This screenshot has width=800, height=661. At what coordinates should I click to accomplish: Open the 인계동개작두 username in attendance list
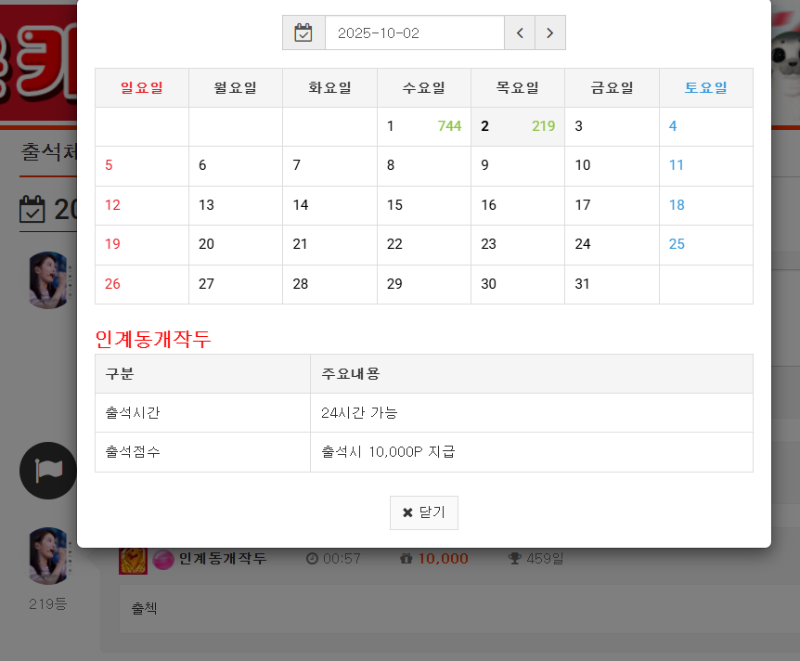(x=222, y=559)
